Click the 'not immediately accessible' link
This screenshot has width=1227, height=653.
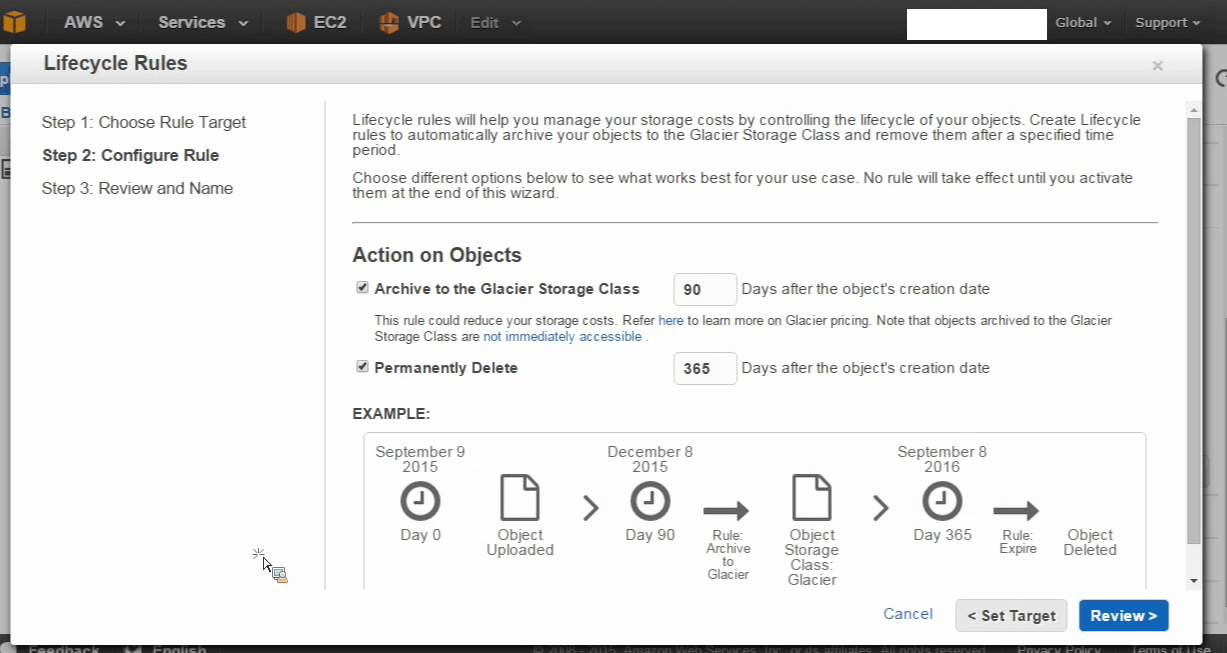[562, 337]
